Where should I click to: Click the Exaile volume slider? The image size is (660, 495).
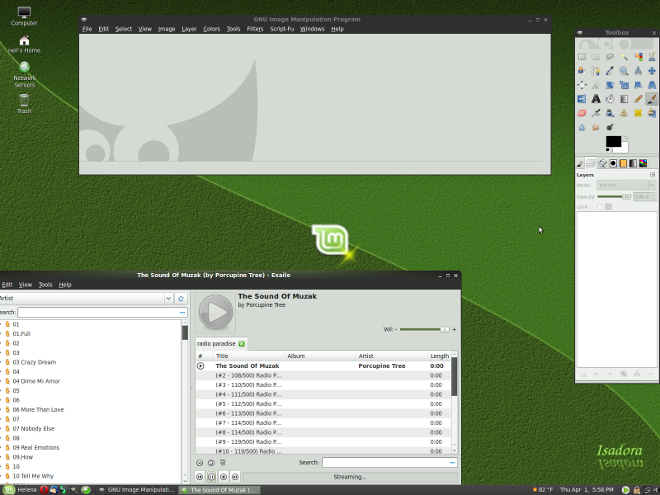(x=425, y=329)
